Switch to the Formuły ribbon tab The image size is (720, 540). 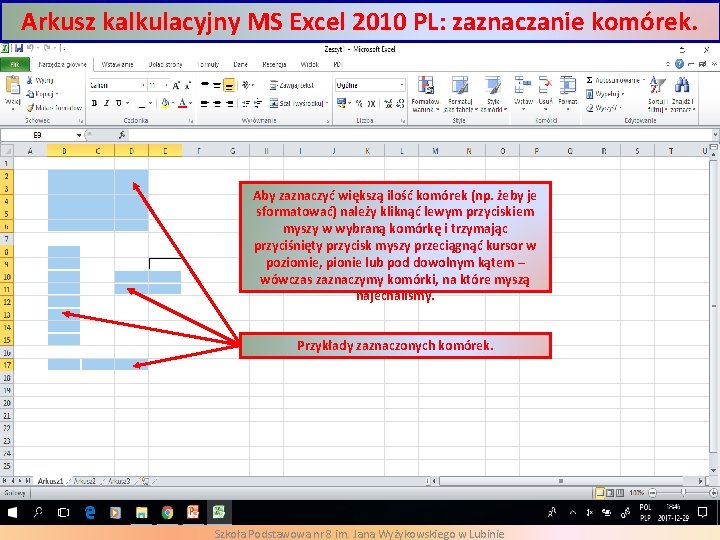pyautogui.click(x=208, y=64)
